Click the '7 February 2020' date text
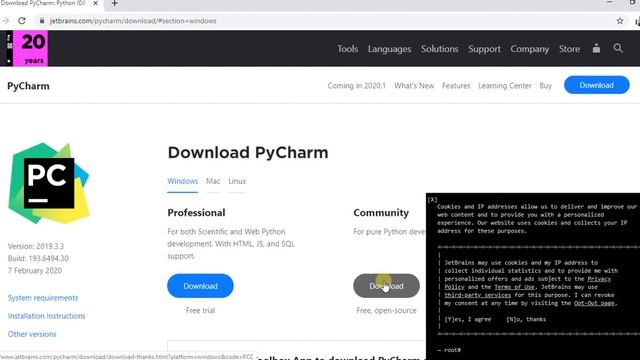Viewport: 640px width, 360px height. tap(35, 271)
